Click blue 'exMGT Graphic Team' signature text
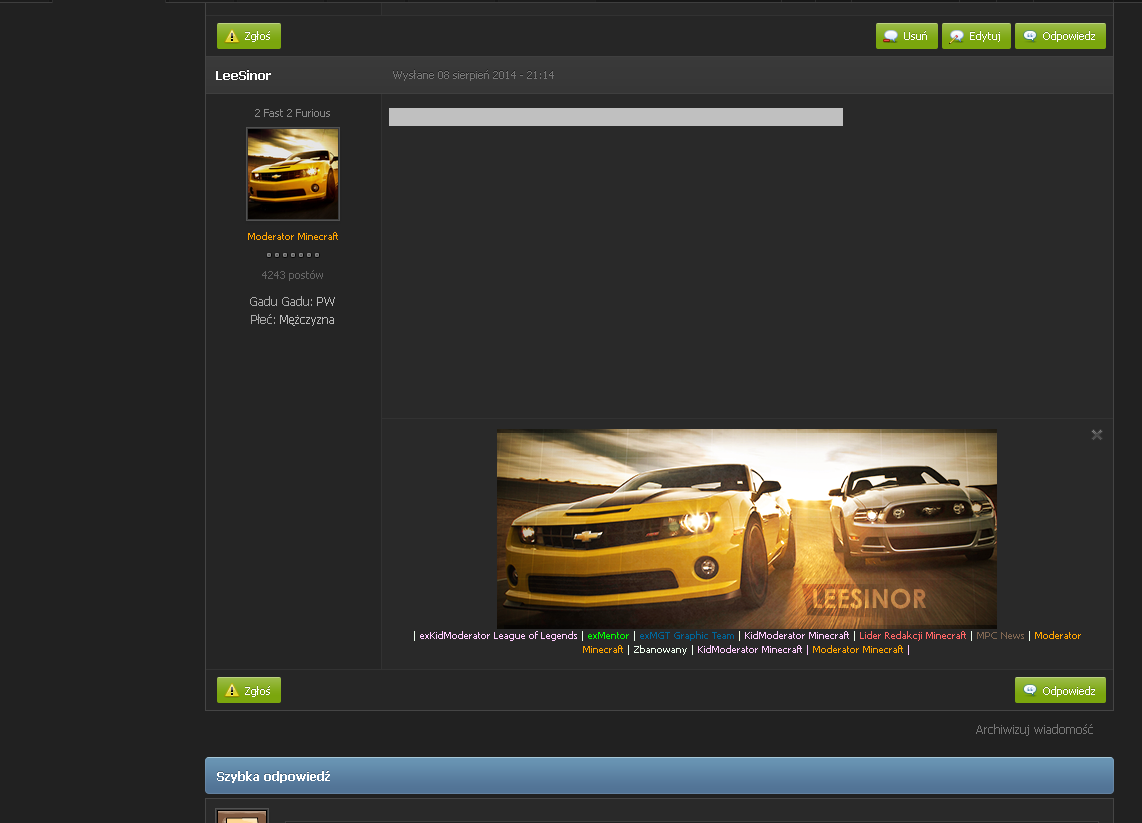Screen dimensions: 1142x823 click(687, 636)
